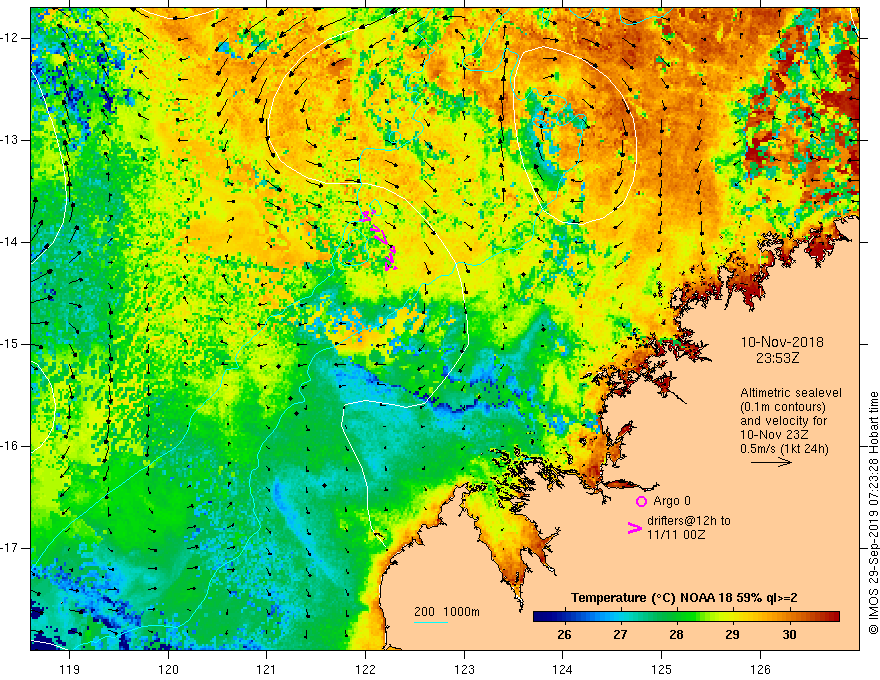The width and height of the screenshot is (880, 680).
Task: Click the drifters@12h to label
Action: pyautogui.click(x=689, y=521)
